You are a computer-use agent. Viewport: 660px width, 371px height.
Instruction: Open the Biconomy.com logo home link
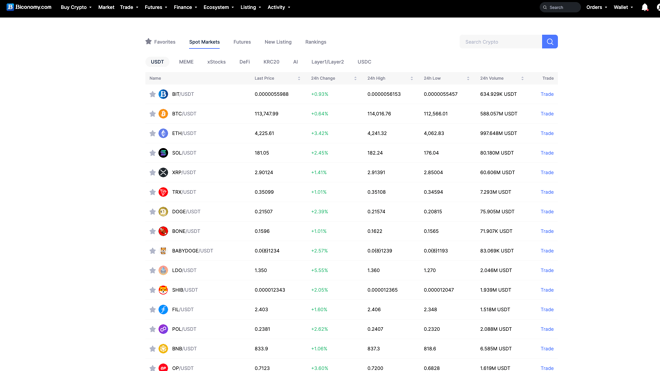(29, 7)
